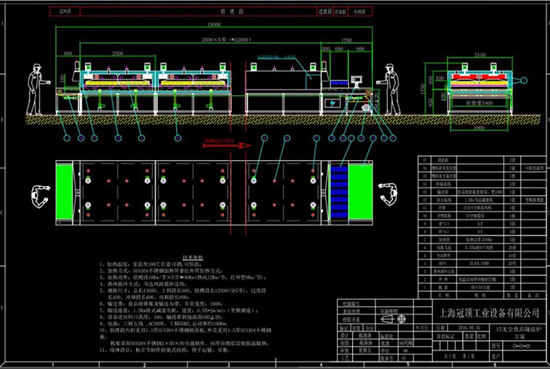This screenshot has height=369, width=550.
Task: Select the right operator figure in elevation view
Action: [390, 89]
